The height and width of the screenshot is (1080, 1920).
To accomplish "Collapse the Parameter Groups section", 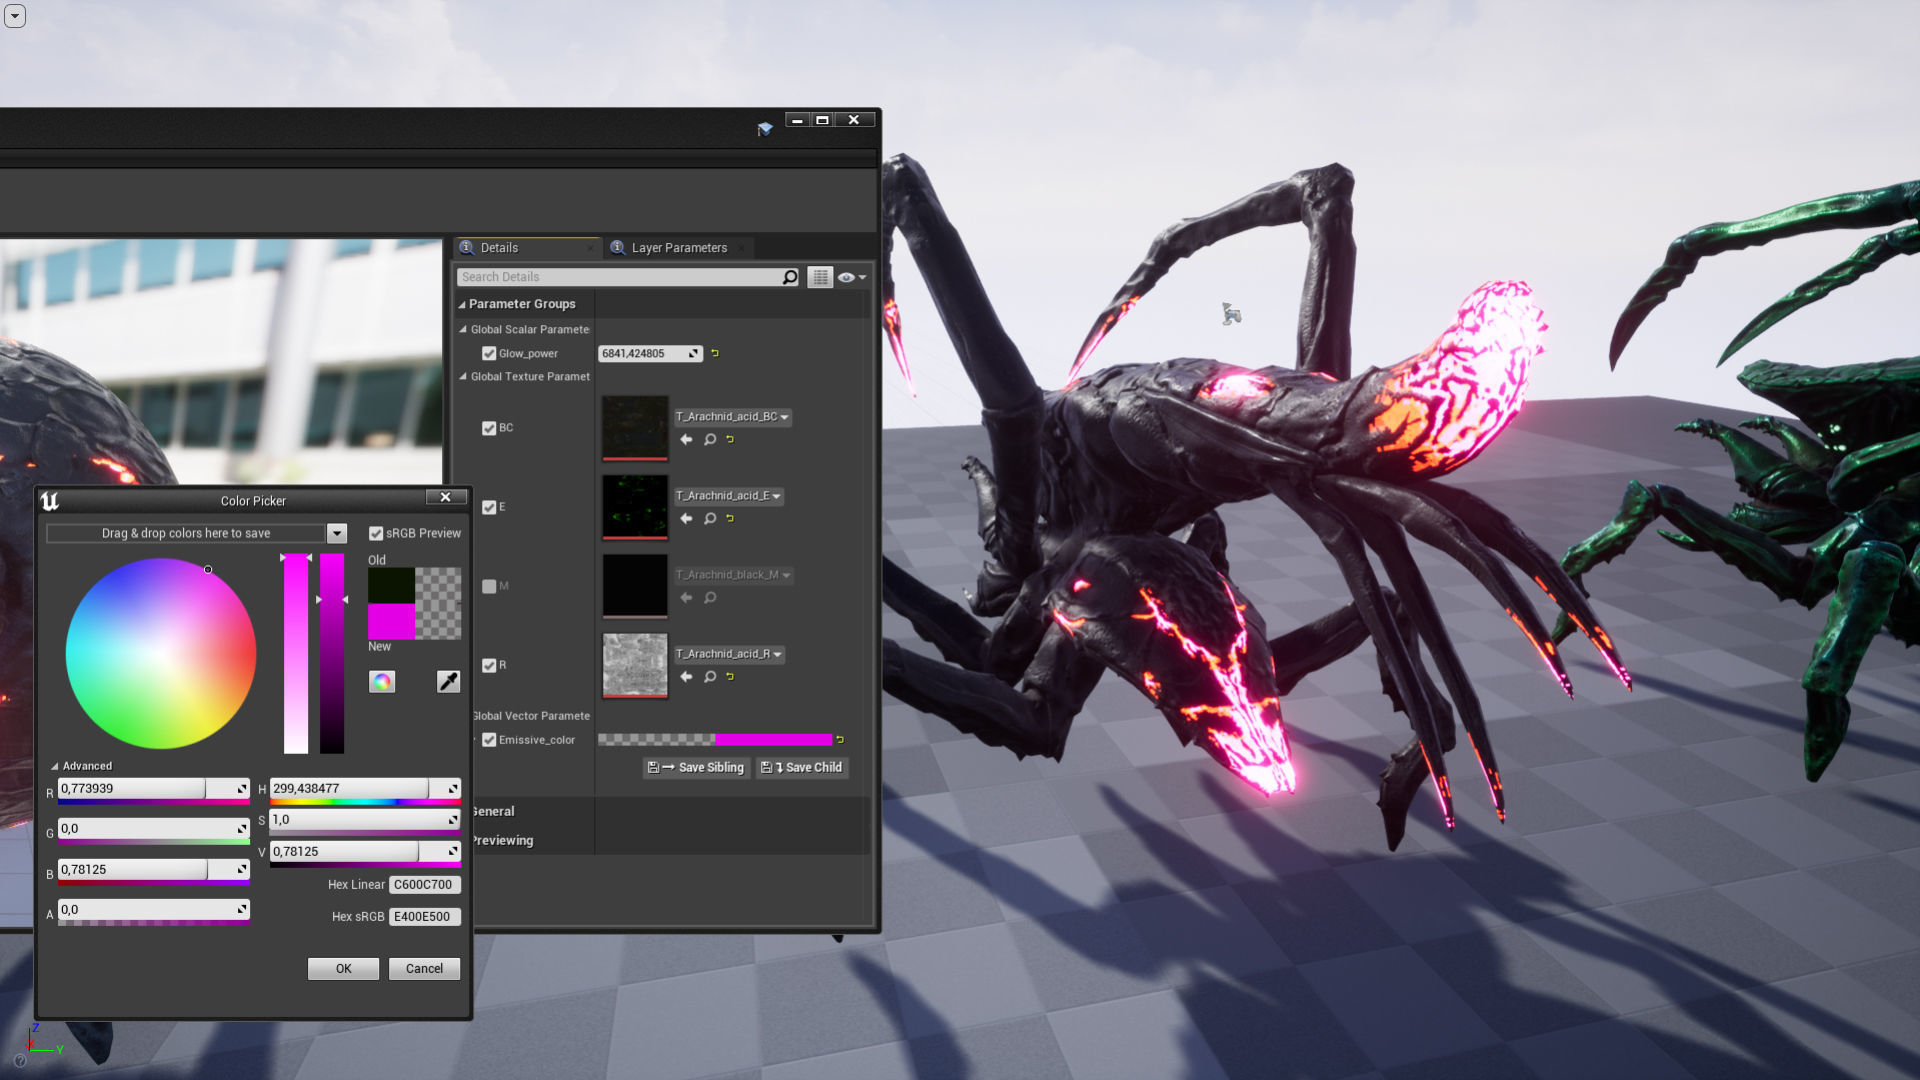I will (x=462, y=305).
